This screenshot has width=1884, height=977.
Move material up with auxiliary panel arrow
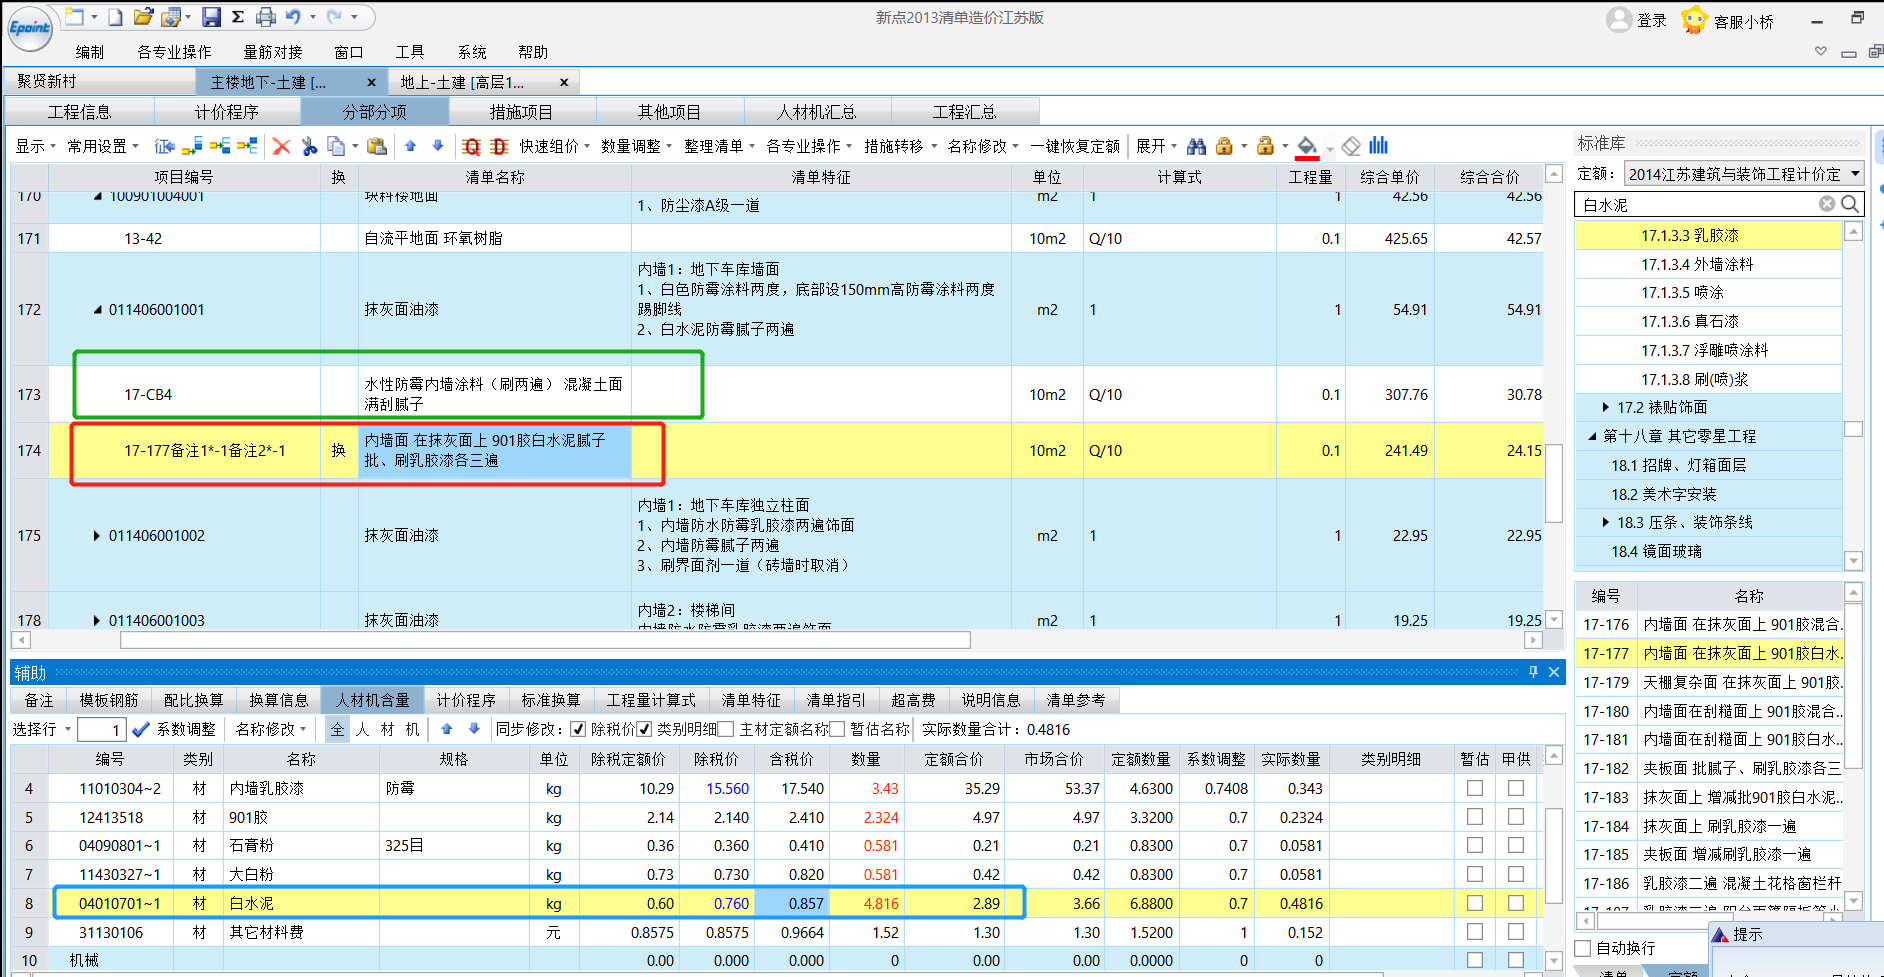click(447, 729)
